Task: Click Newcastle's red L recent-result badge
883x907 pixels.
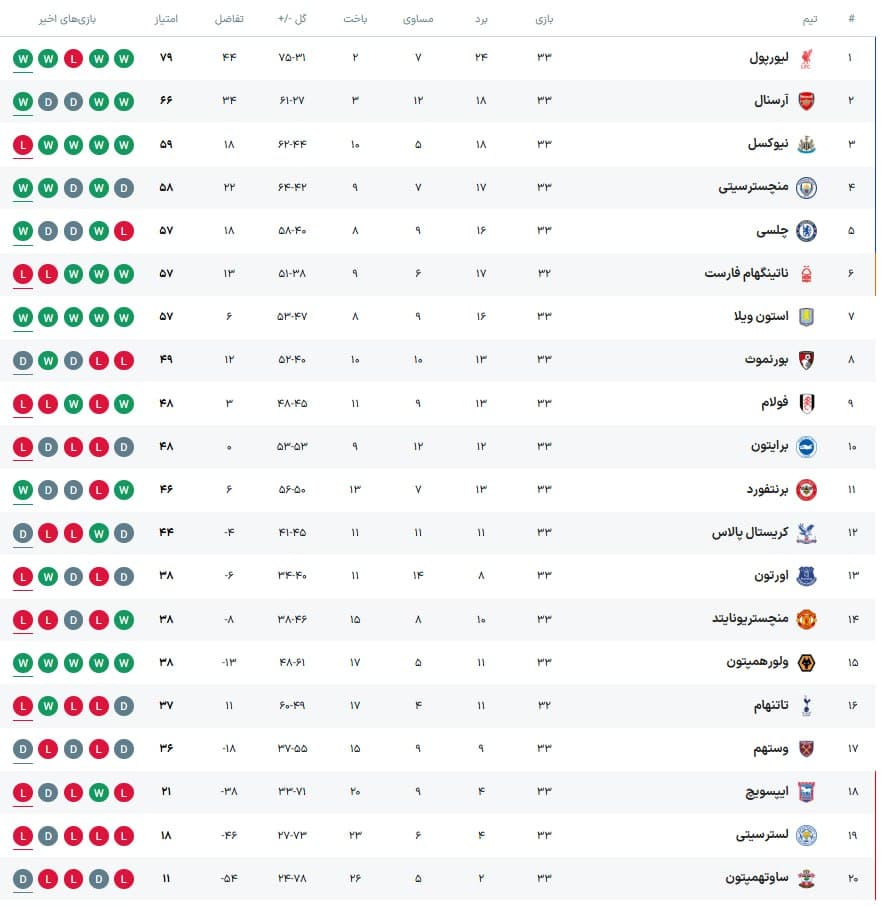Action: tap(23, 145)
